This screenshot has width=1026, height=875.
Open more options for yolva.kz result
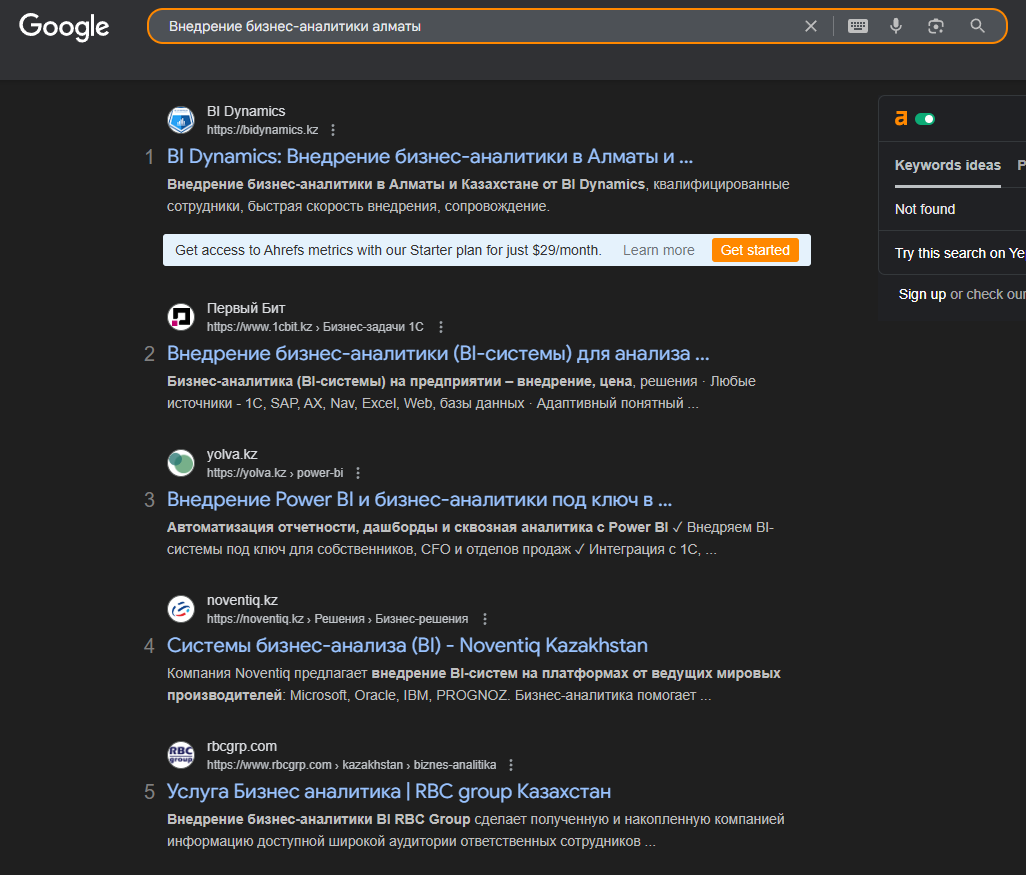tap(358, 473)
